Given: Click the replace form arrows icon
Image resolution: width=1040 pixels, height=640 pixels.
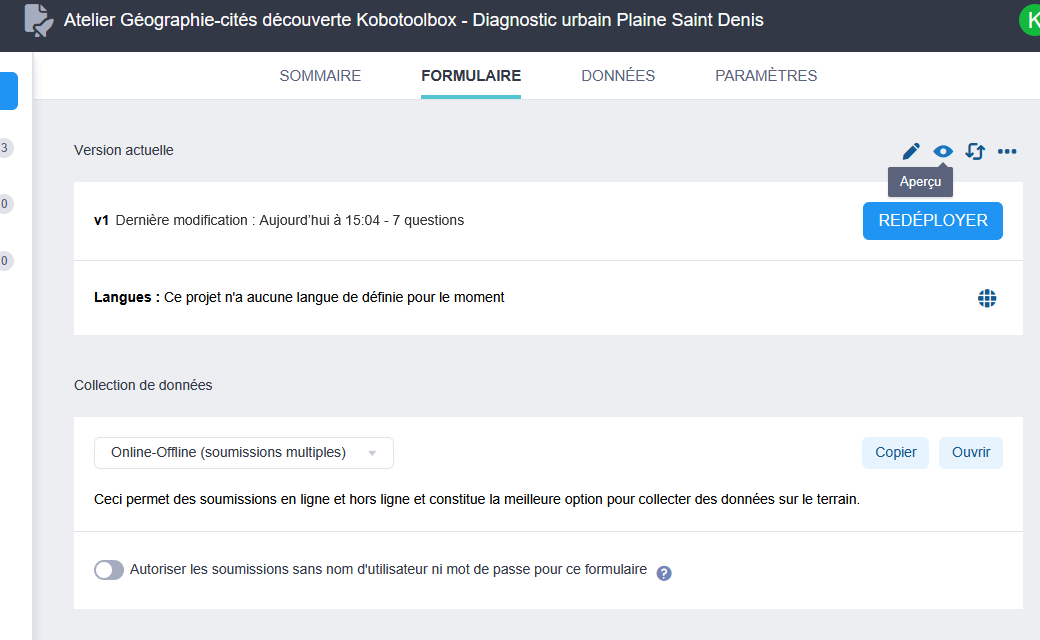Looking at the screenshot, I should (975, 151).
